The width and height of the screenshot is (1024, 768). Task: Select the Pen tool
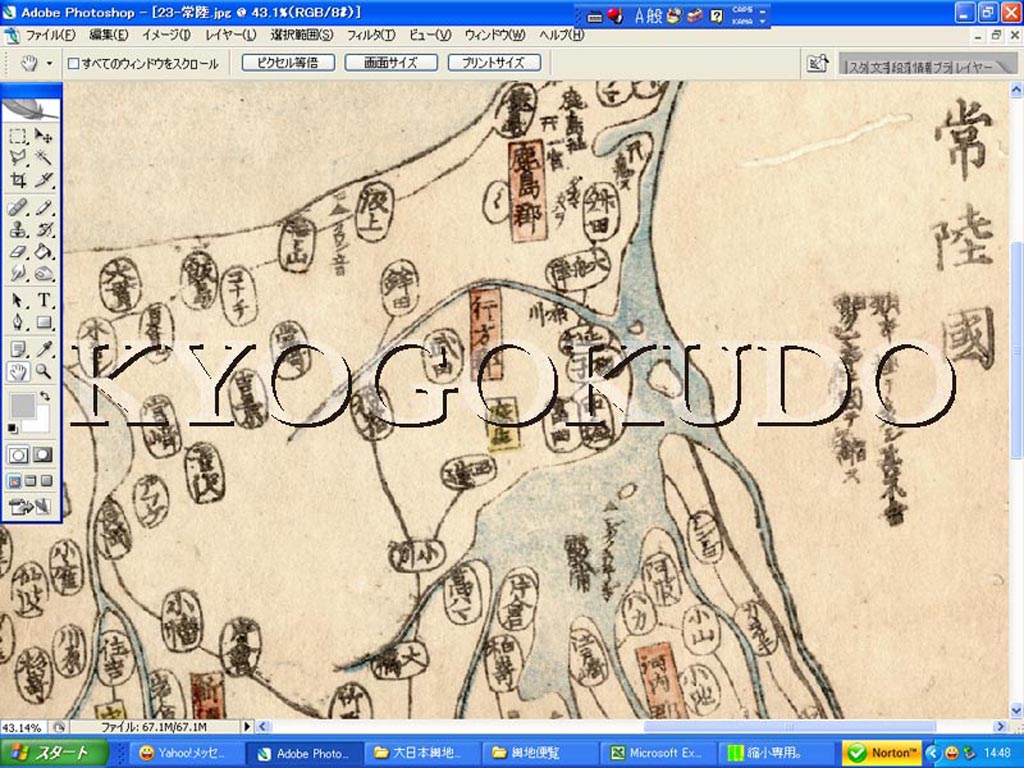[18, 322]
